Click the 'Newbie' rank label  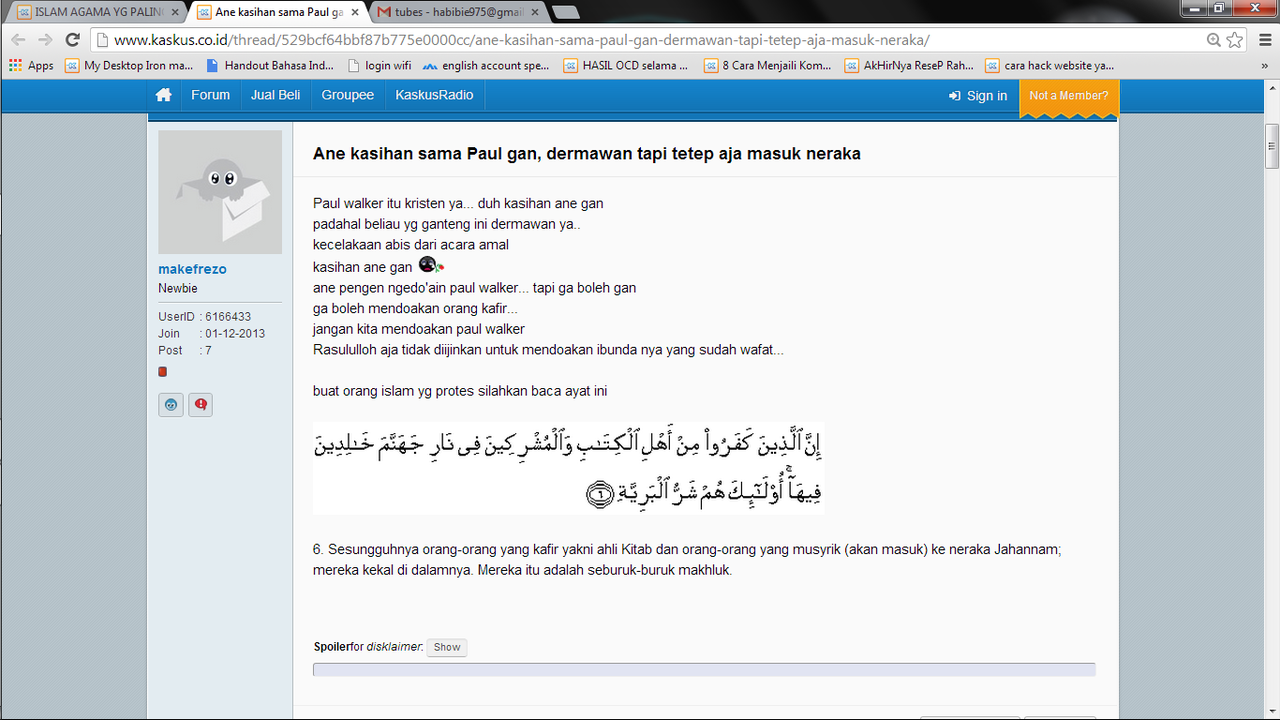coord(178,288)
